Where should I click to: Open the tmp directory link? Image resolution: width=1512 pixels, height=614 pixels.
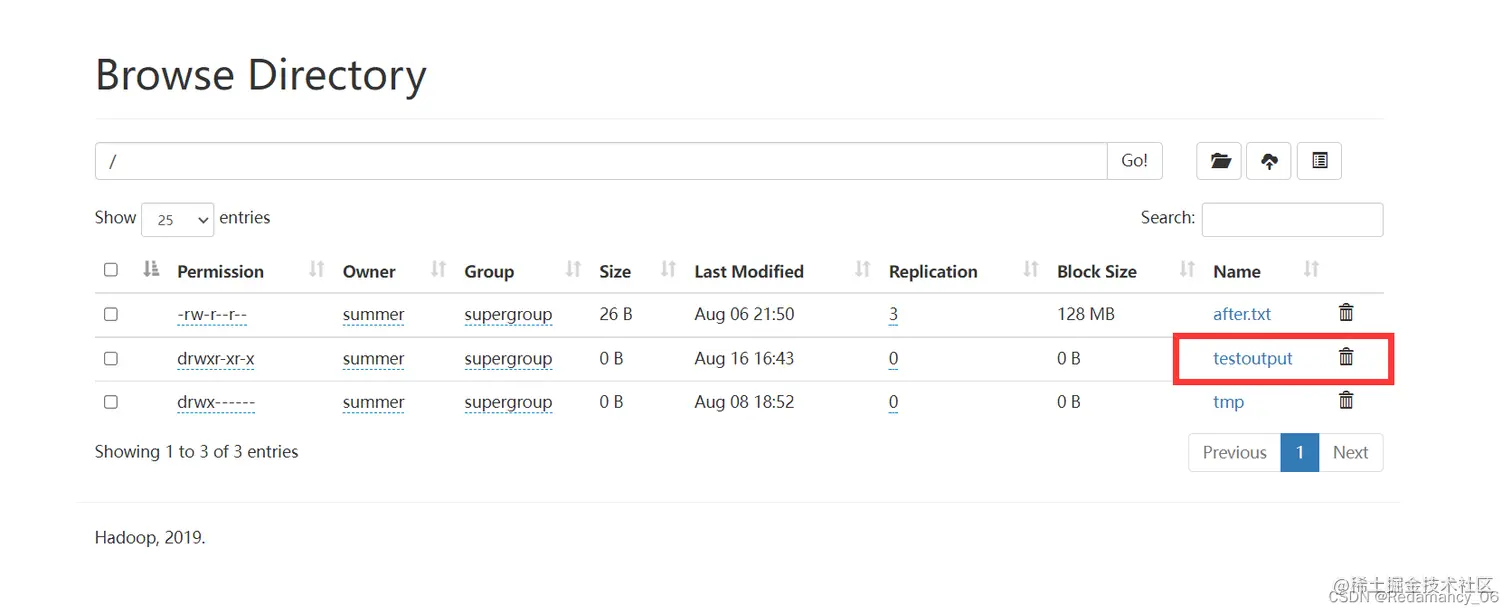(1229, 402)
